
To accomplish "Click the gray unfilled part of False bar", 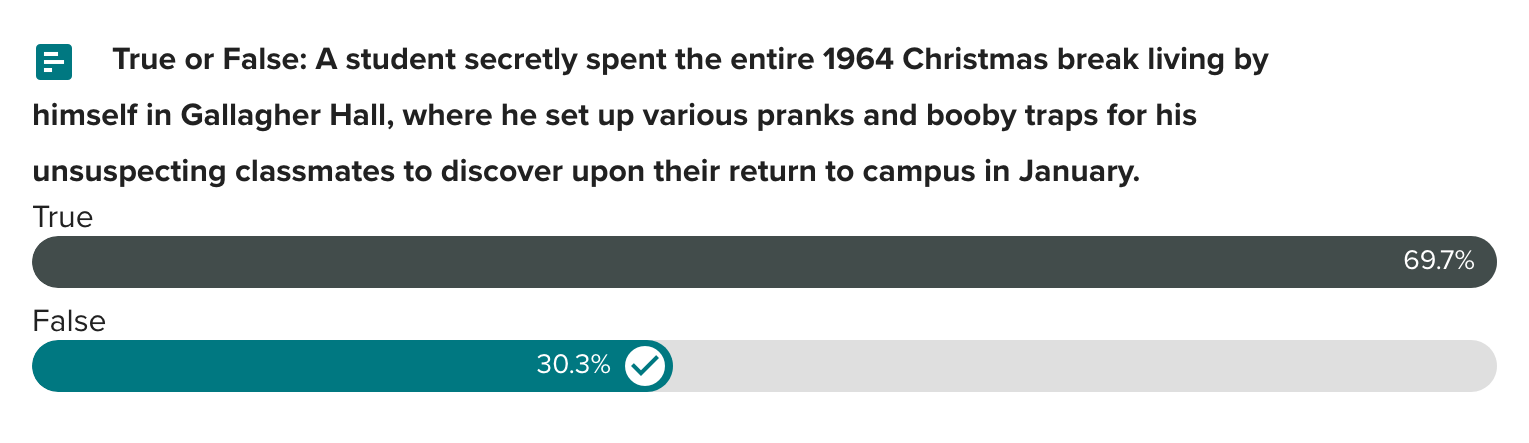I will click(1080, 366).
